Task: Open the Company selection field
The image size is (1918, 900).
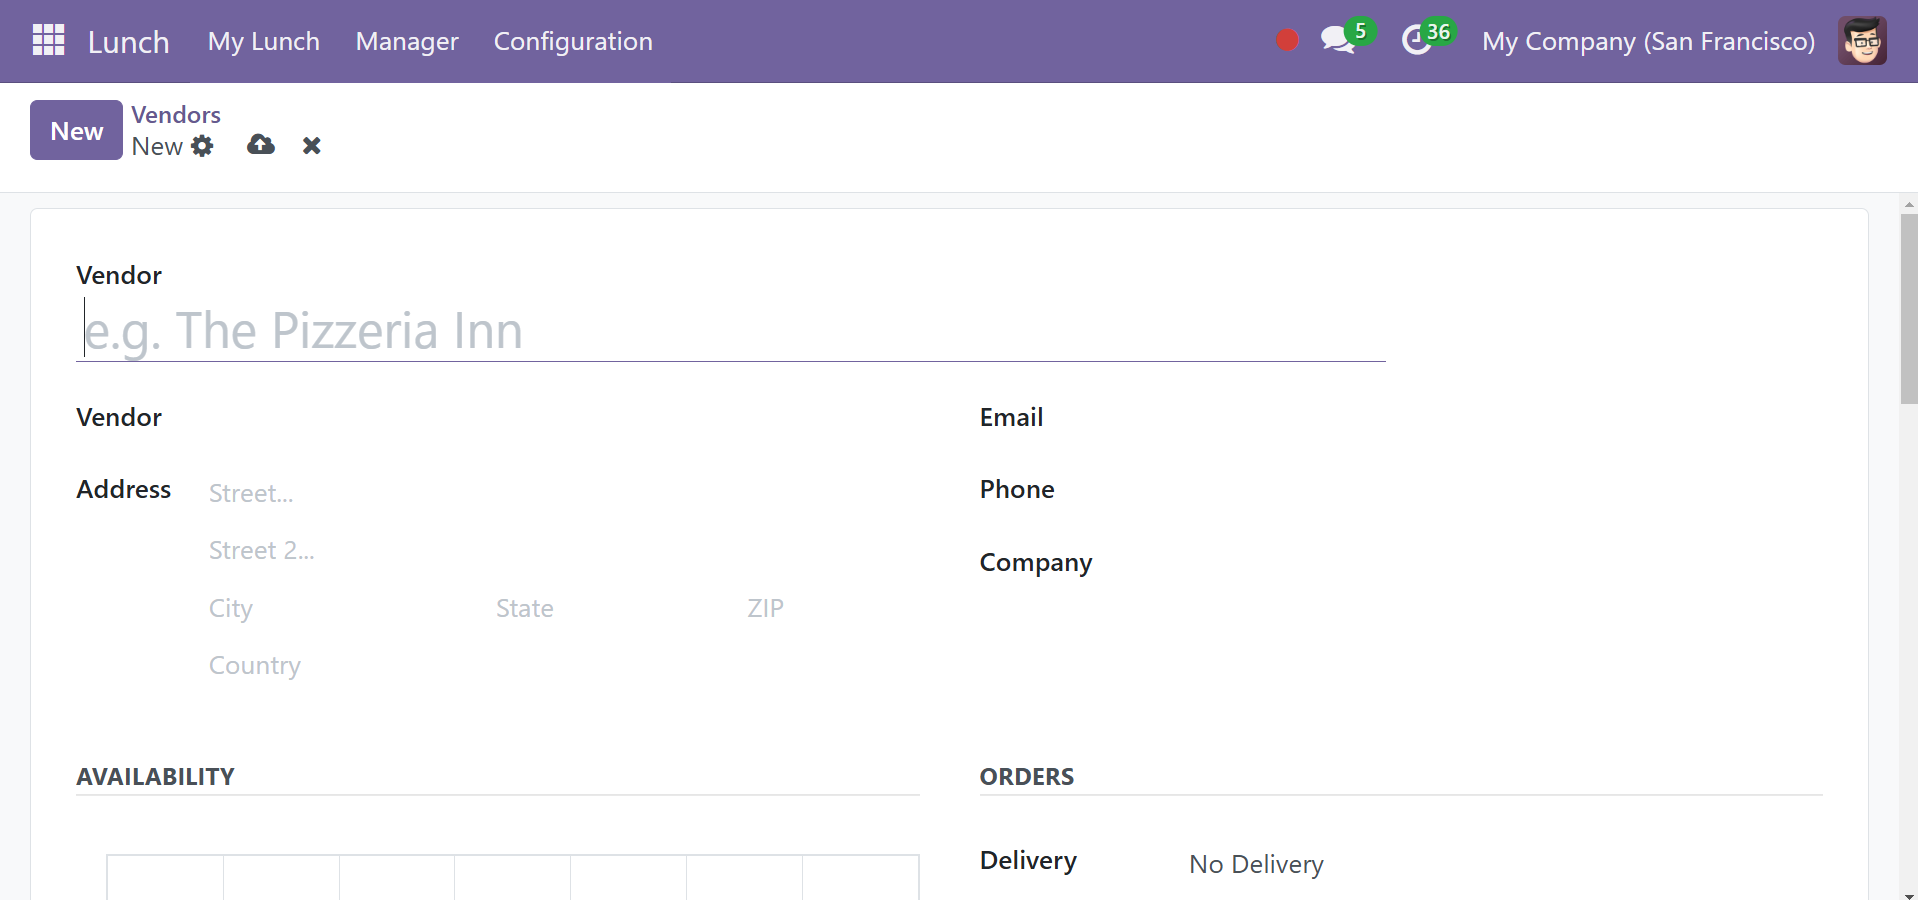Action: coord(1506,562)
